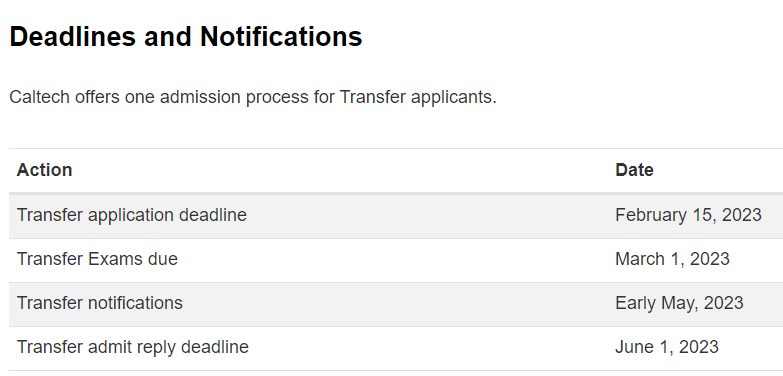Click the "Early May, 2023" date

tap(679, 303)
